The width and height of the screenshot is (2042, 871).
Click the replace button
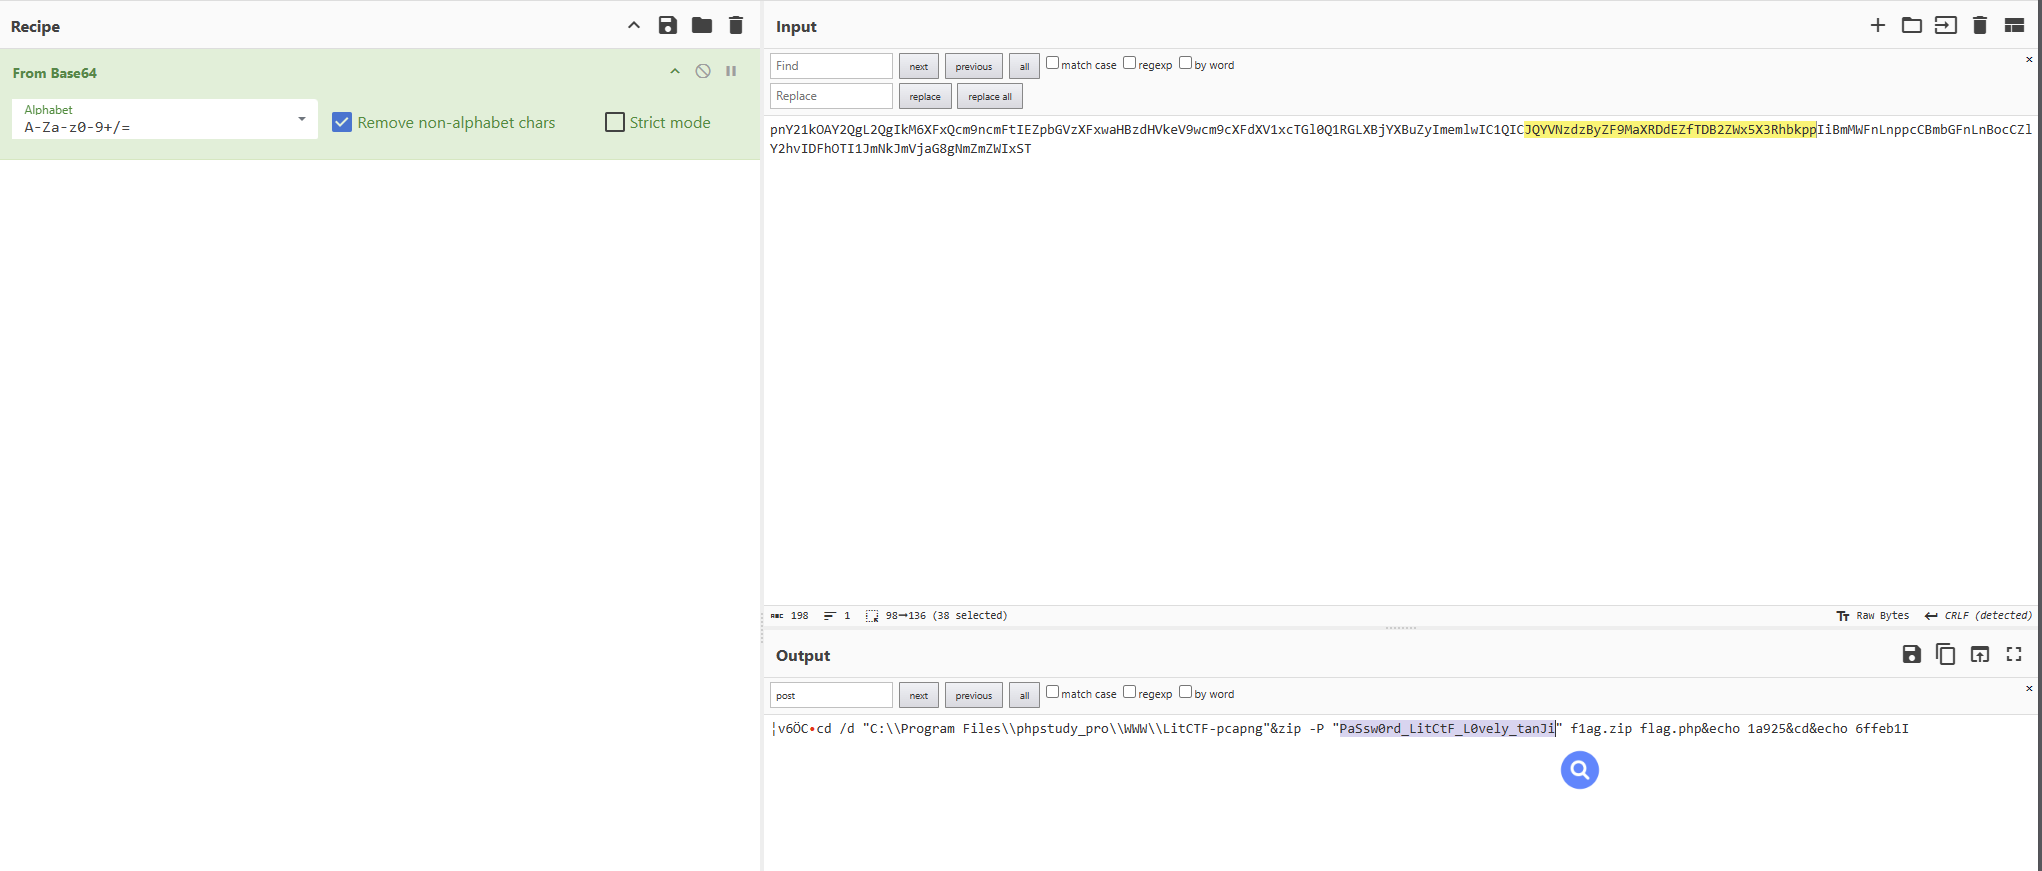click(925, 96)
